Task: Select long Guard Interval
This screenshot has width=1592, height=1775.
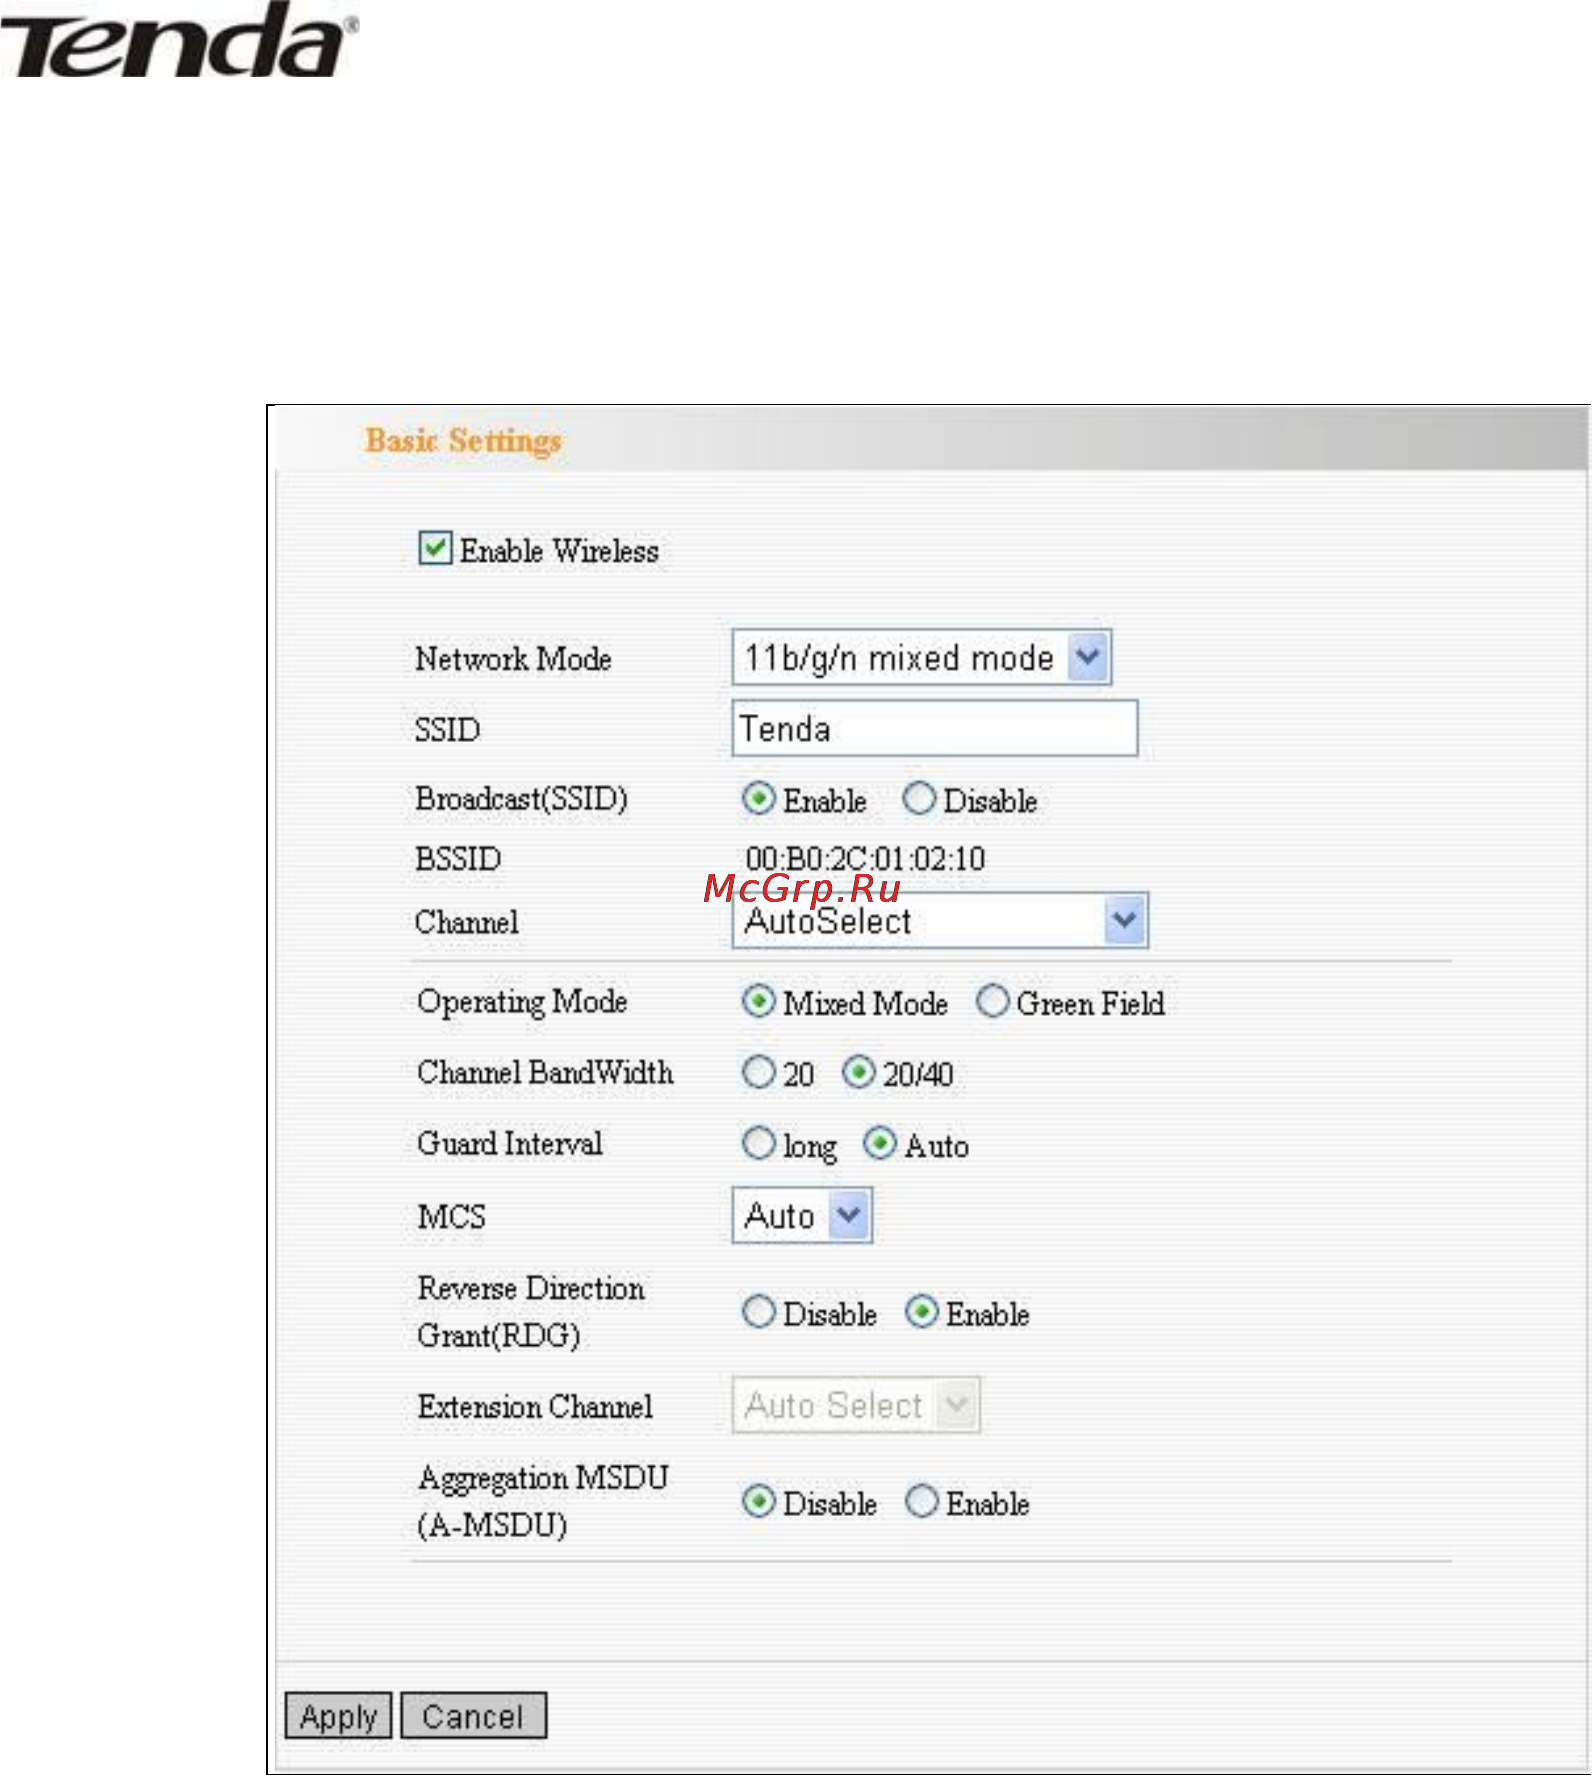Action: coord(758,1143)
